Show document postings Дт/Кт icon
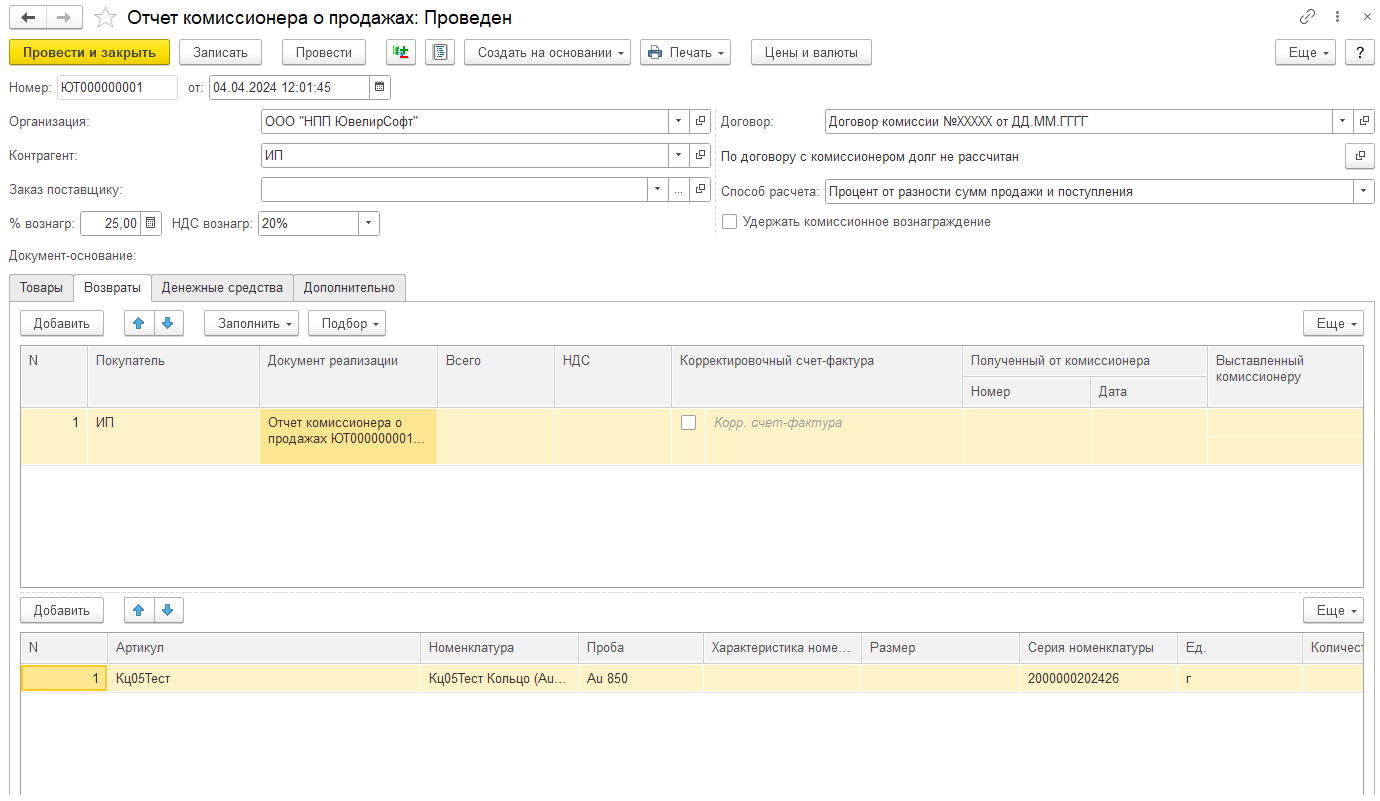 [x=402, y=52]
